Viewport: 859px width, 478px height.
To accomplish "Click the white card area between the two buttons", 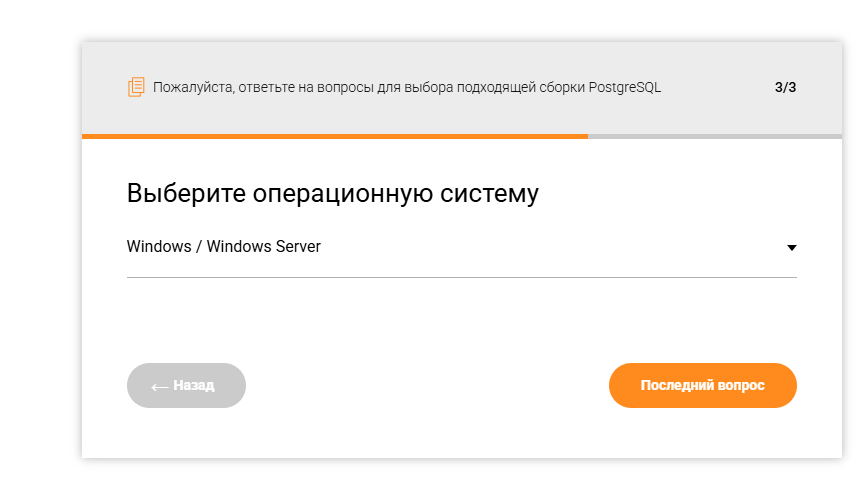I will (x=427, y=385).
